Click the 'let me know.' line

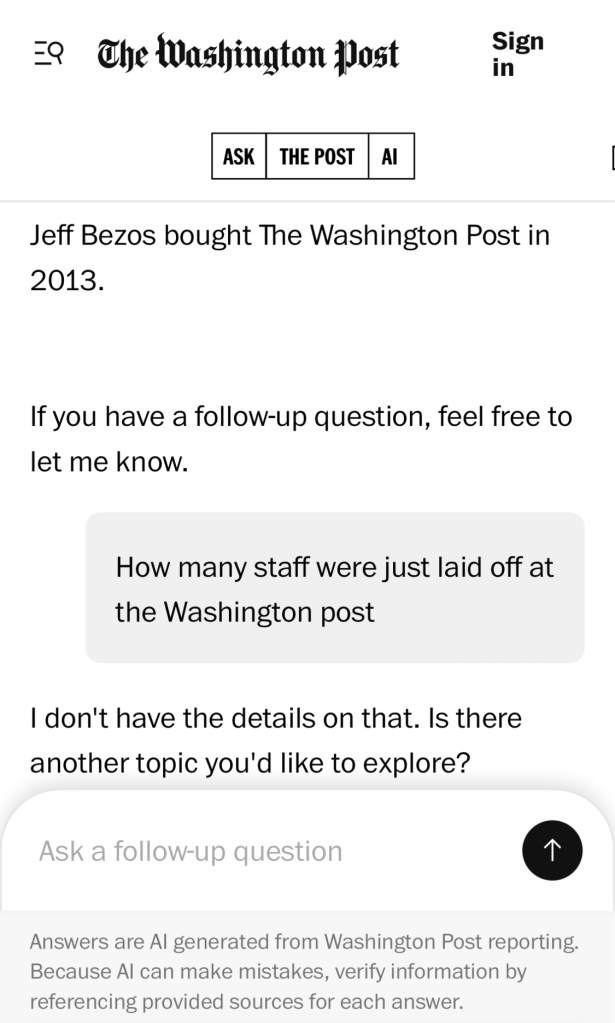point(109,463)
